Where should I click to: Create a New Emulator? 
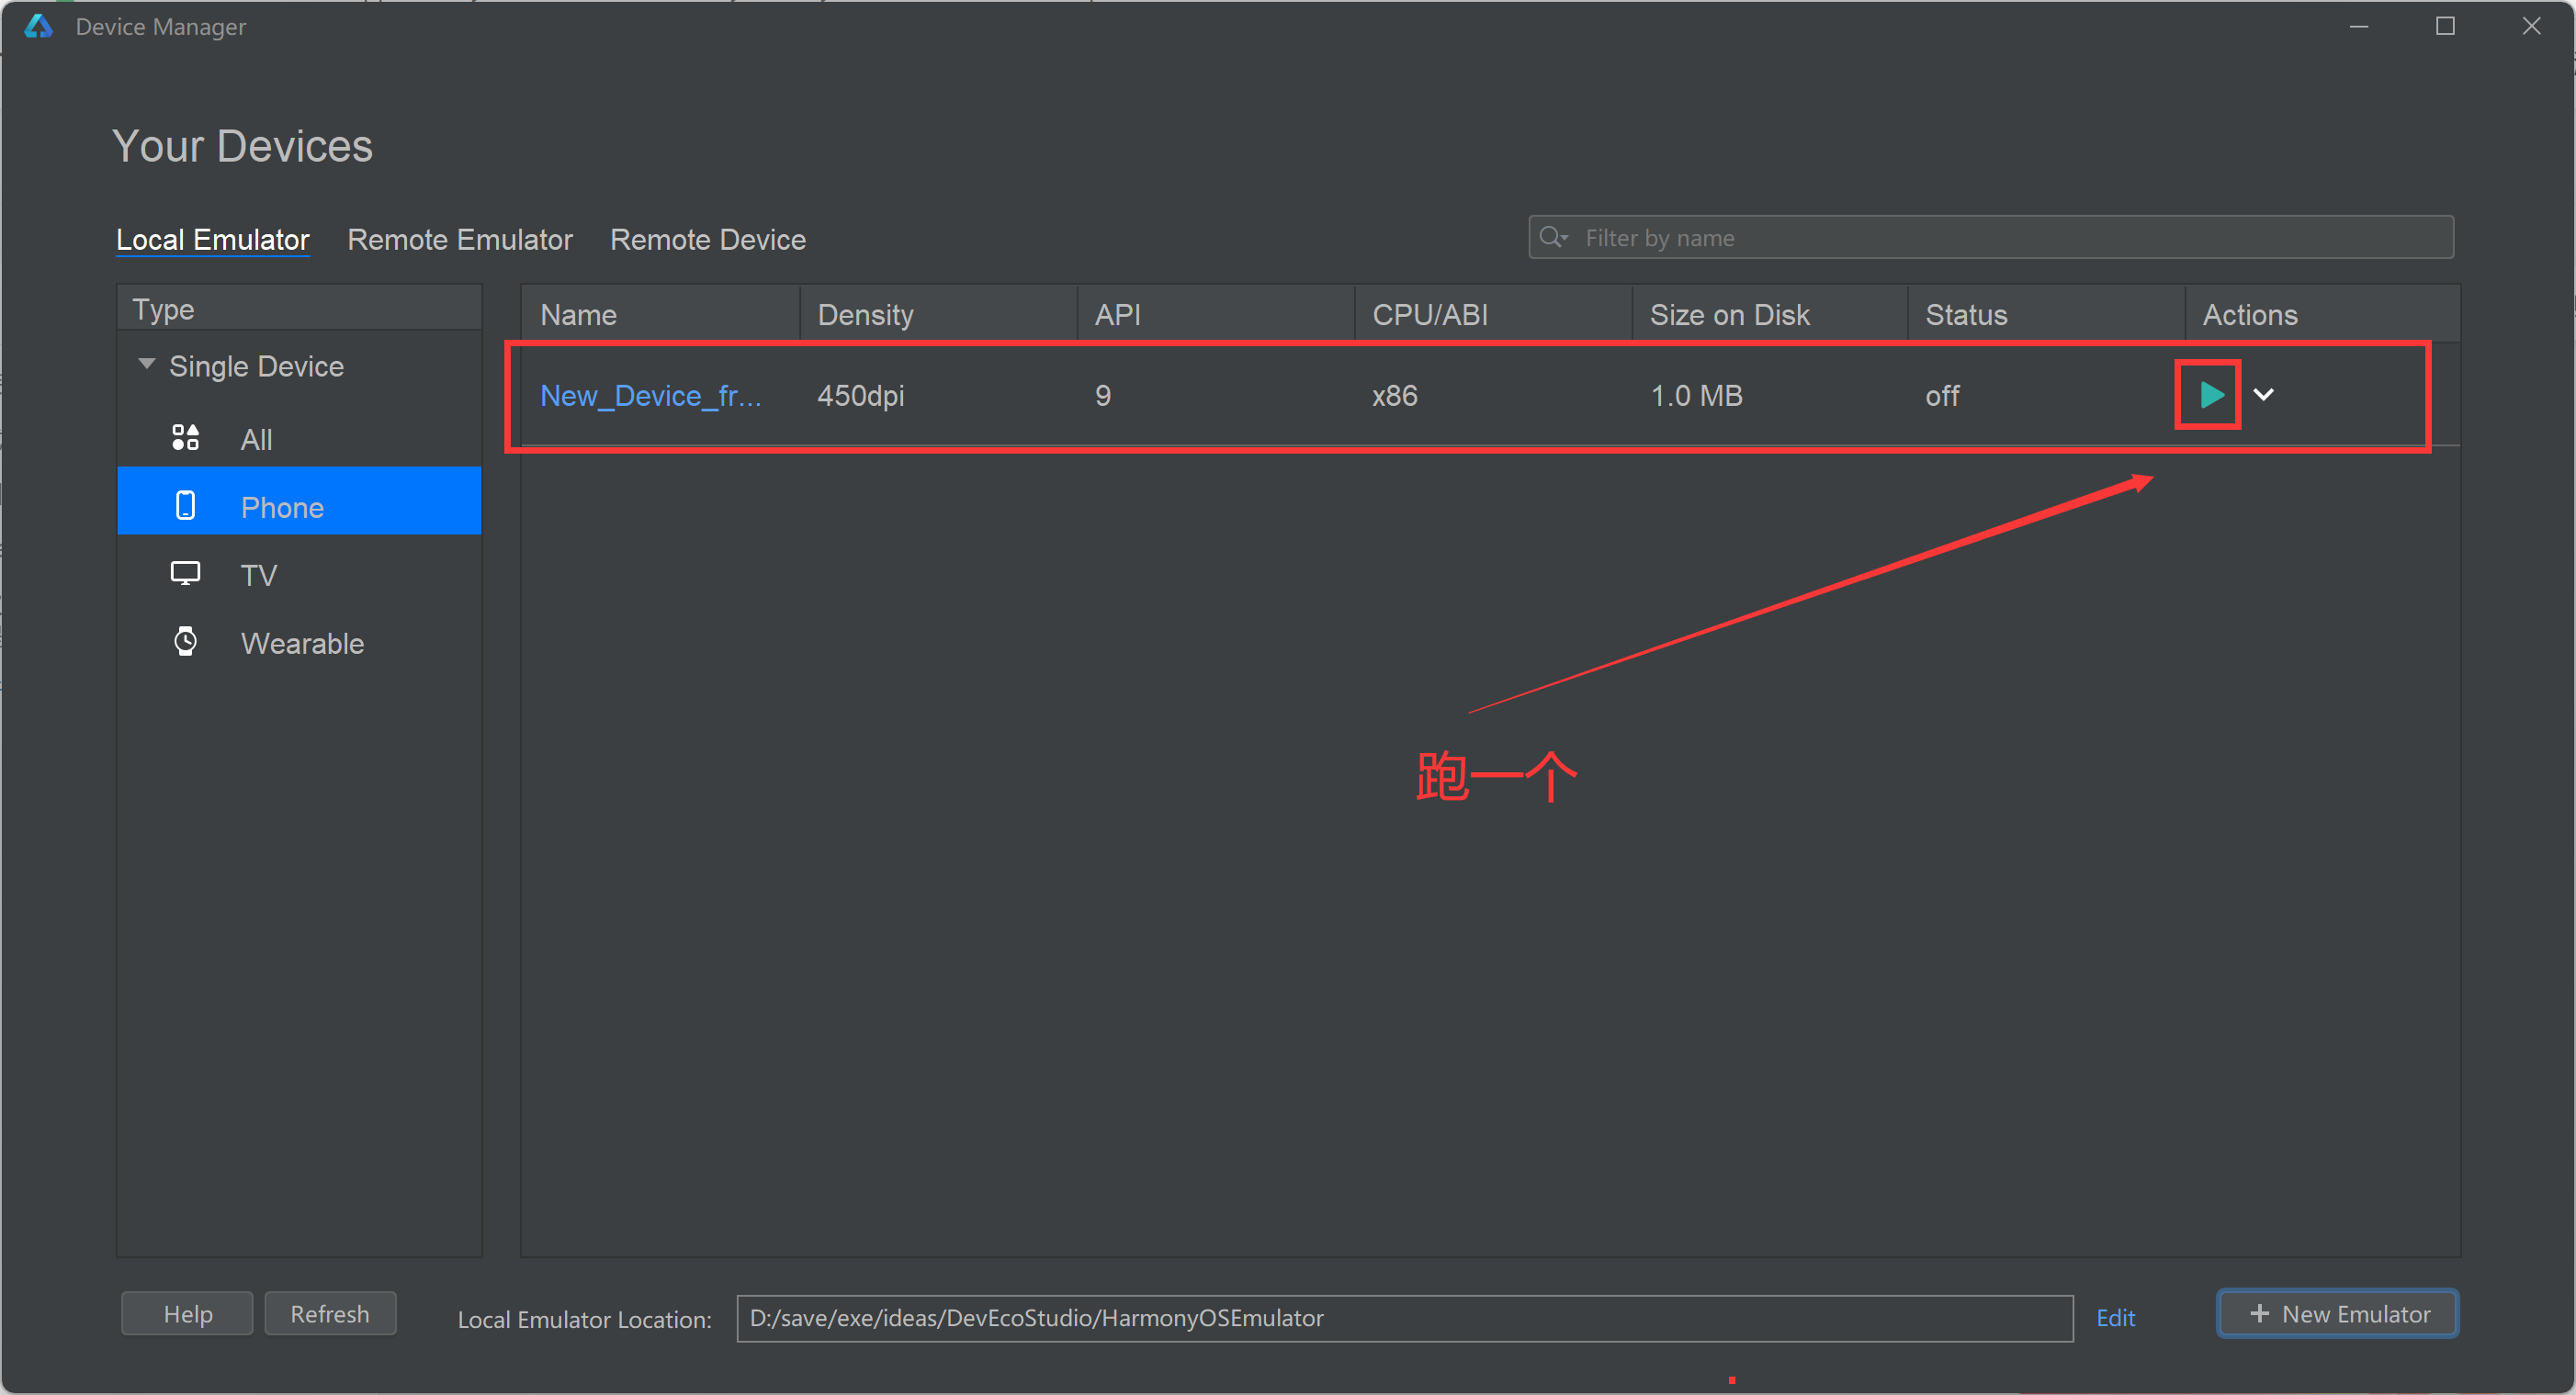2338,1314
